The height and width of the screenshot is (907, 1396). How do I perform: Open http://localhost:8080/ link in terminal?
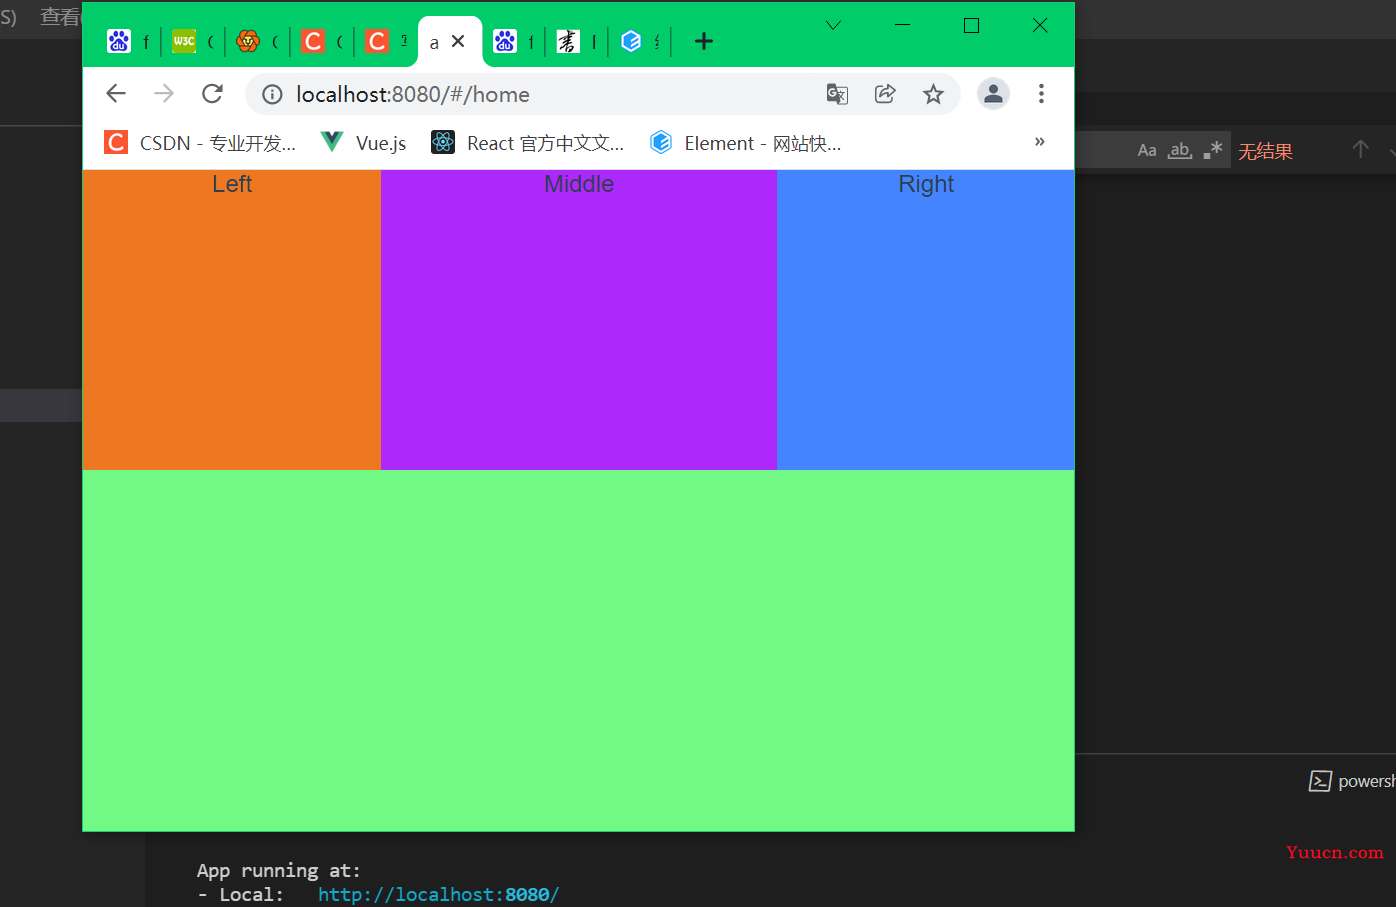[x=438, y=894]
